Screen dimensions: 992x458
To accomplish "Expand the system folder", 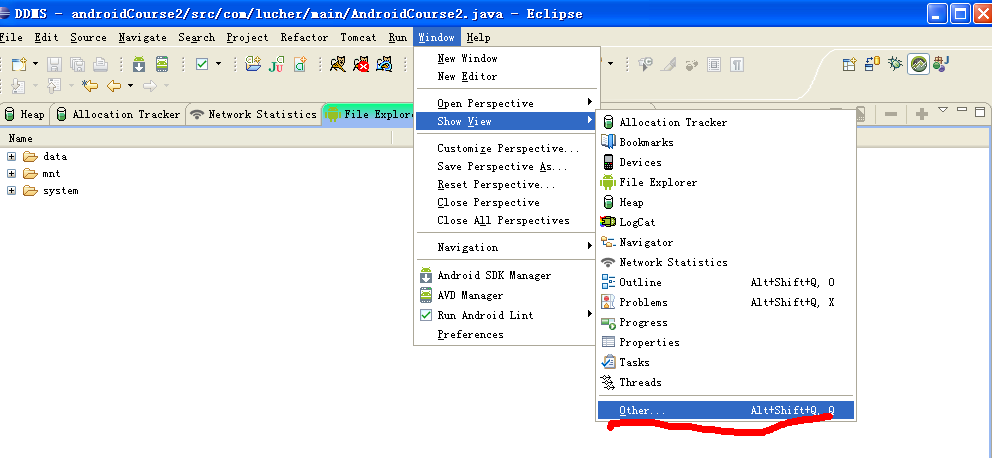I will coord(11,190).
